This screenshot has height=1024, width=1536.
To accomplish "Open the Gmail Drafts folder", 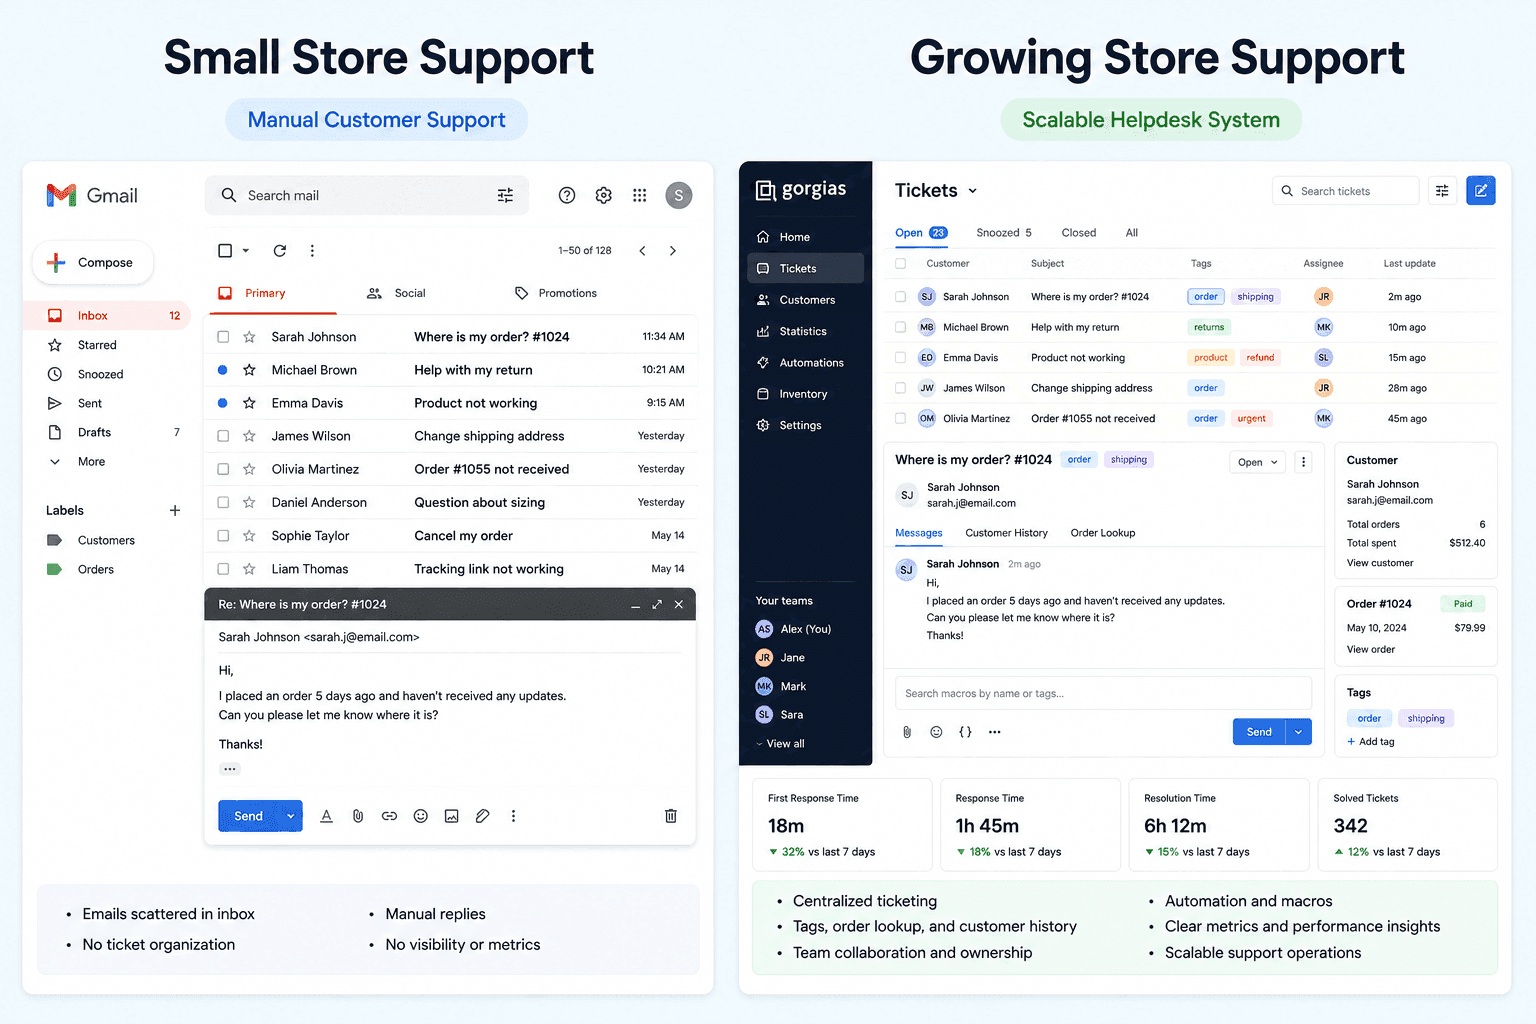I will point(107,432).
